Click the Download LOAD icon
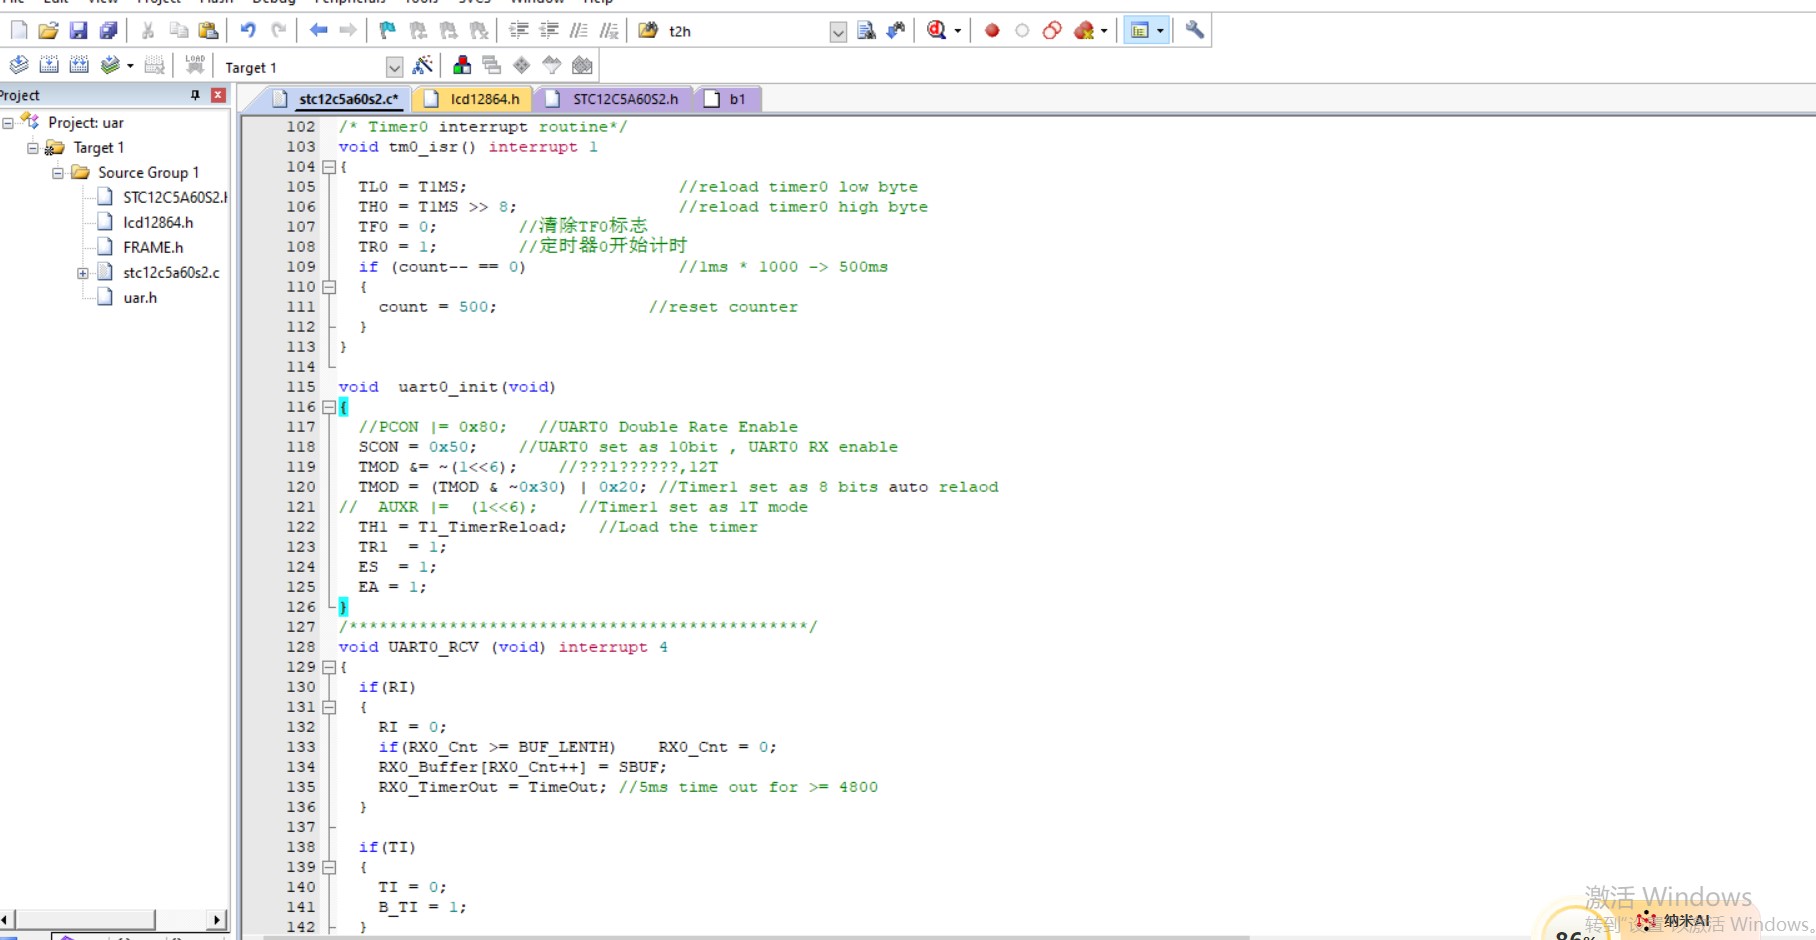 click(x=195, y=66)
